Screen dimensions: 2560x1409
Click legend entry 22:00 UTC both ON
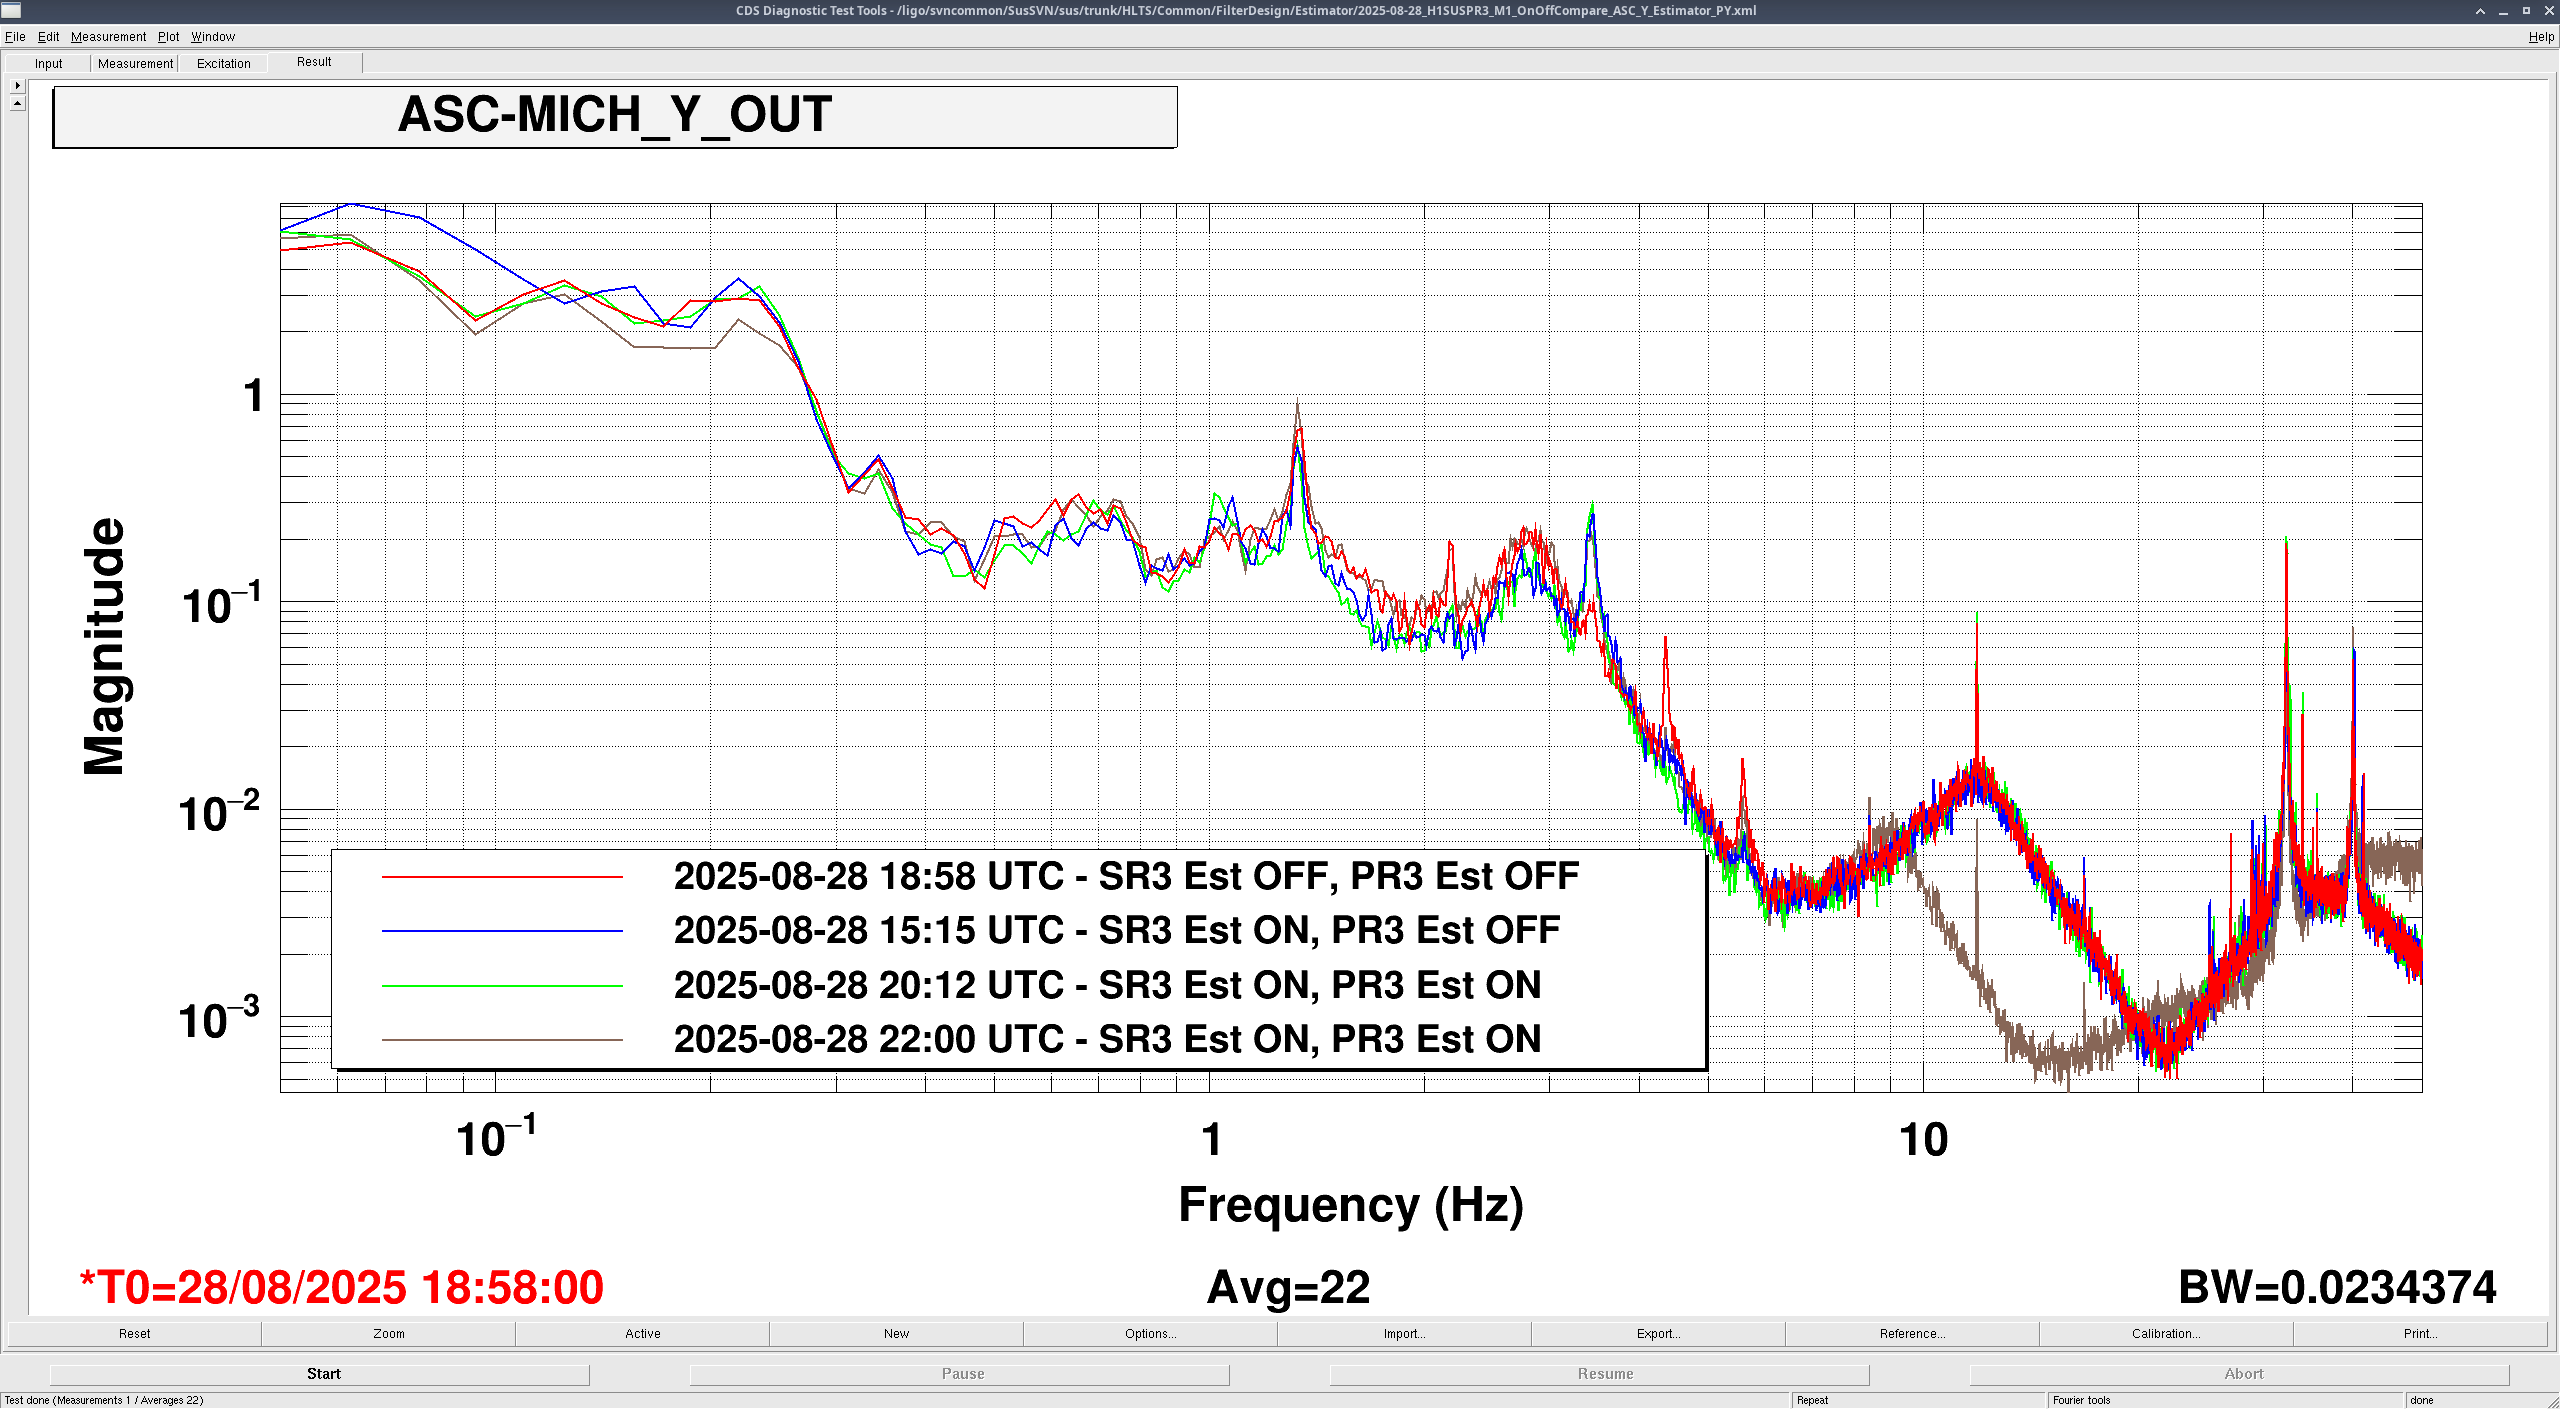click(1107, 1040)
